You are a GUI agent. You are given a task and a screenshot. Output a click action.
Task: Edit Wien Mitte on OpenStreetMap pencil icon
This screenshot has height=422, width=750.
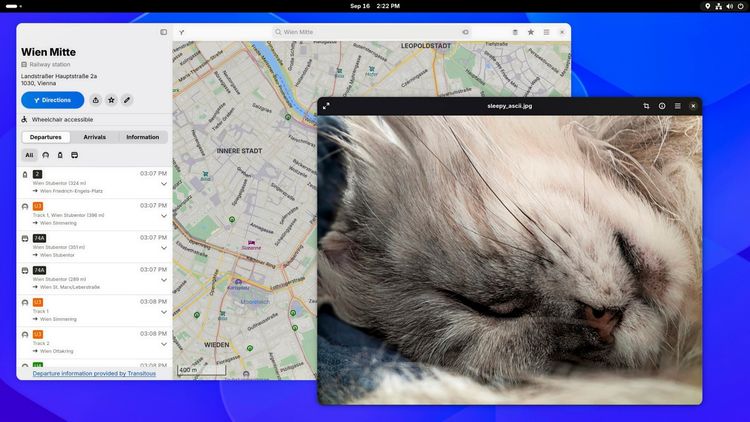[127, 100]
